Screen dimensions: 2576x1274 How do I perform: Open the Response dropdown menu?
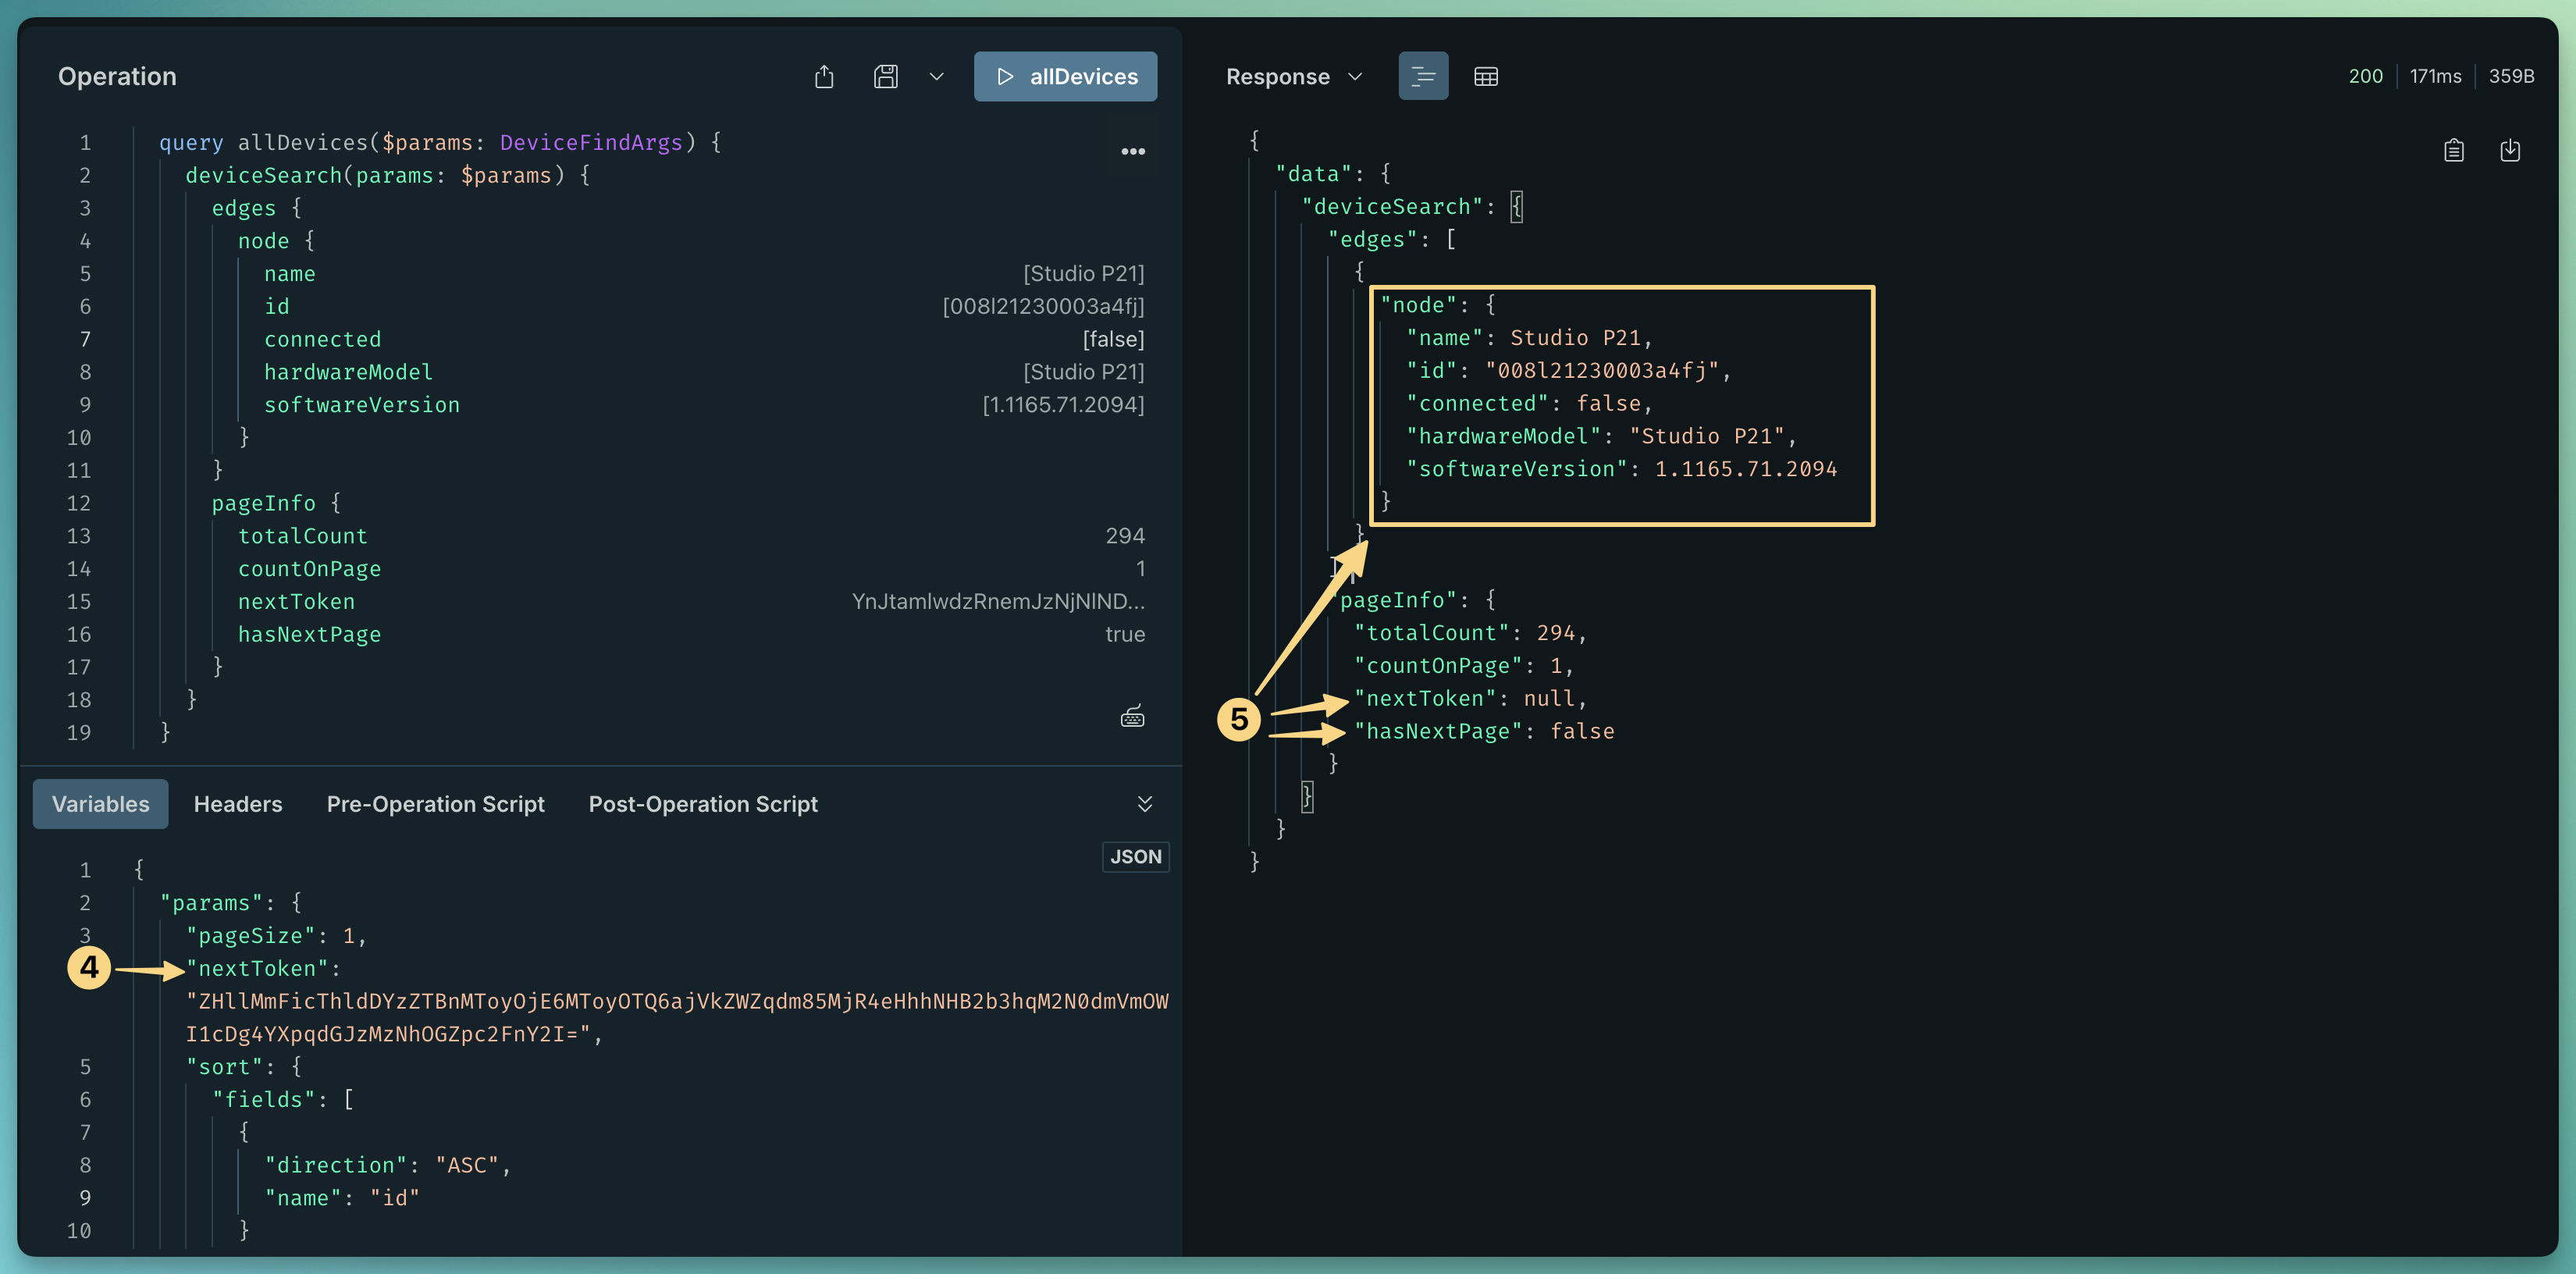pos(1294,77)
